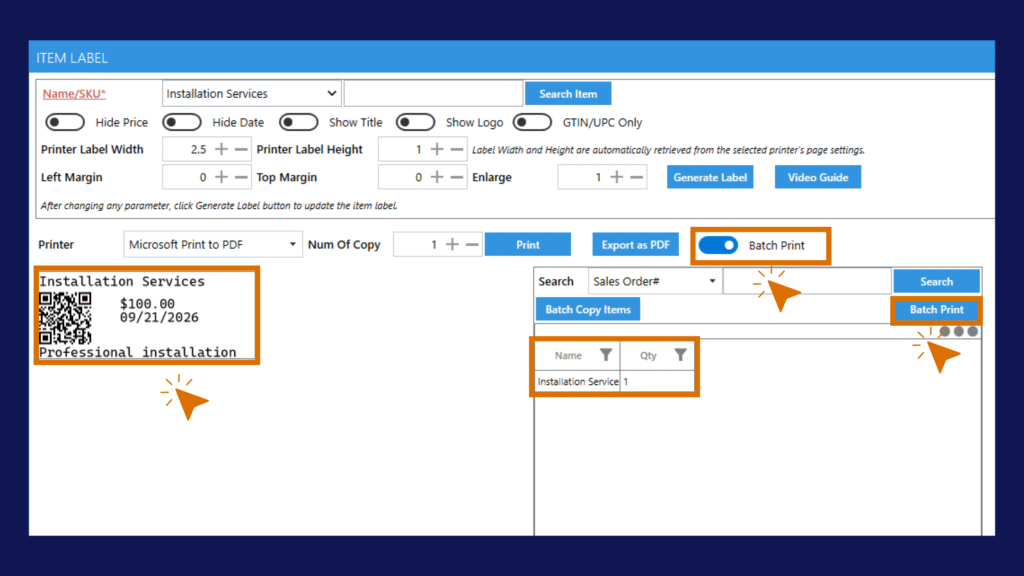The height and width of the screenshot is (576, 1024).
Task: Click the Print button beside Num Of Copy
Action: click(528, 245)
